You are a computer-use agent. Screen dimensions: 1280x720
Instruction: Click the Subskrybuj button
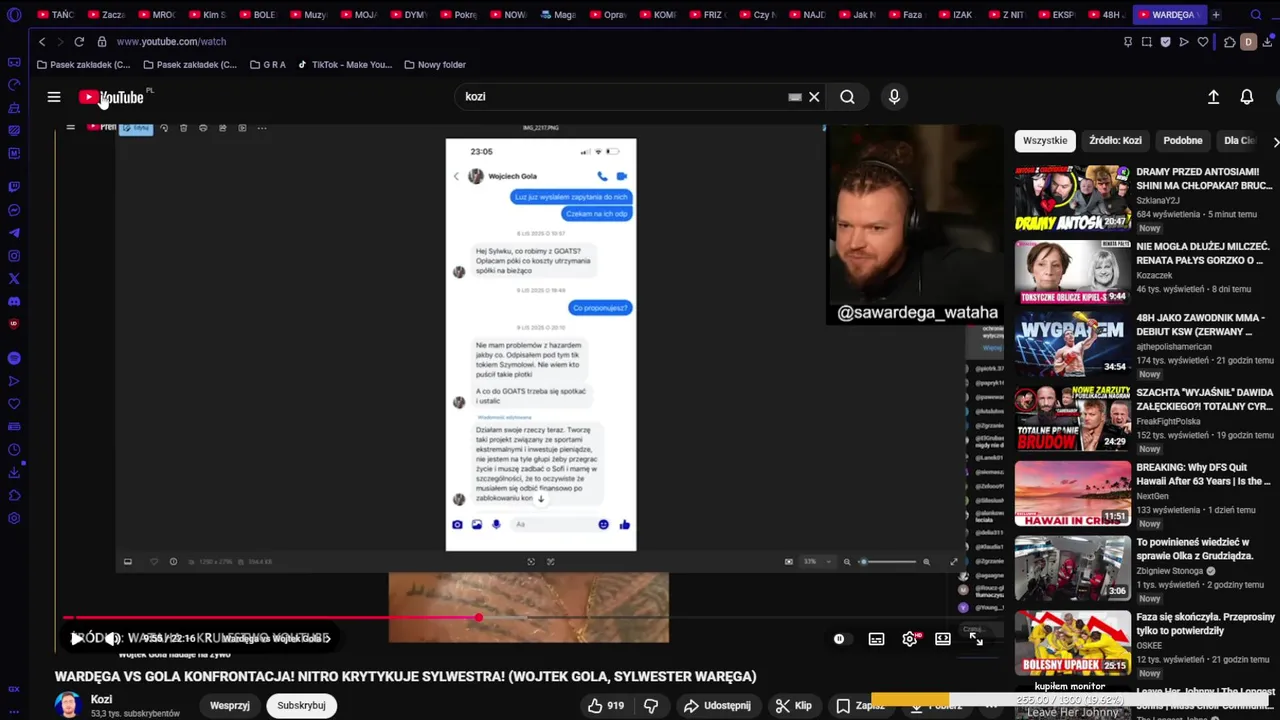301,705
